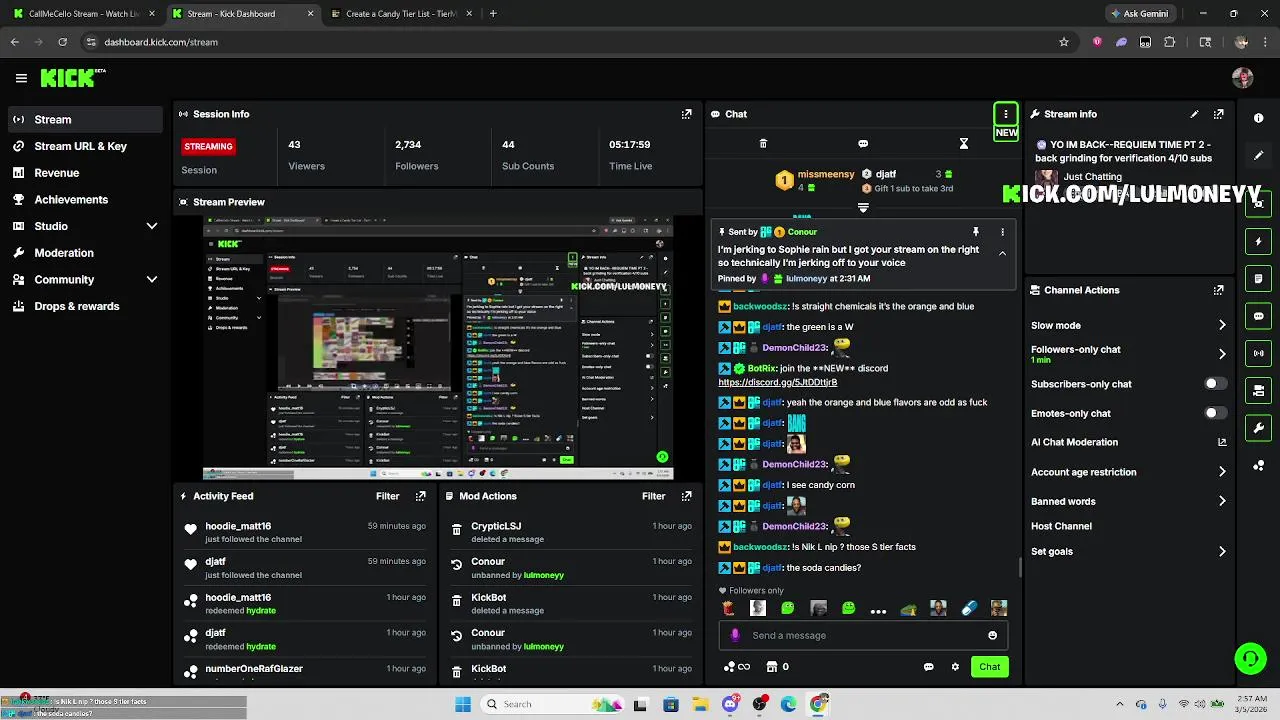Open the discord.gg link in chat
This screenshot has width=1280, height=720.
(777, 382)
